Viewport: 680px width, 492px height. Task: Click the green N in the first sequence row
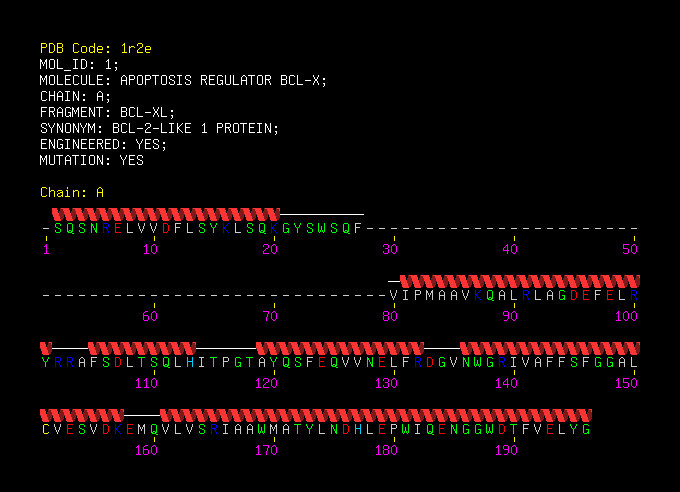[x=94, y=228]
